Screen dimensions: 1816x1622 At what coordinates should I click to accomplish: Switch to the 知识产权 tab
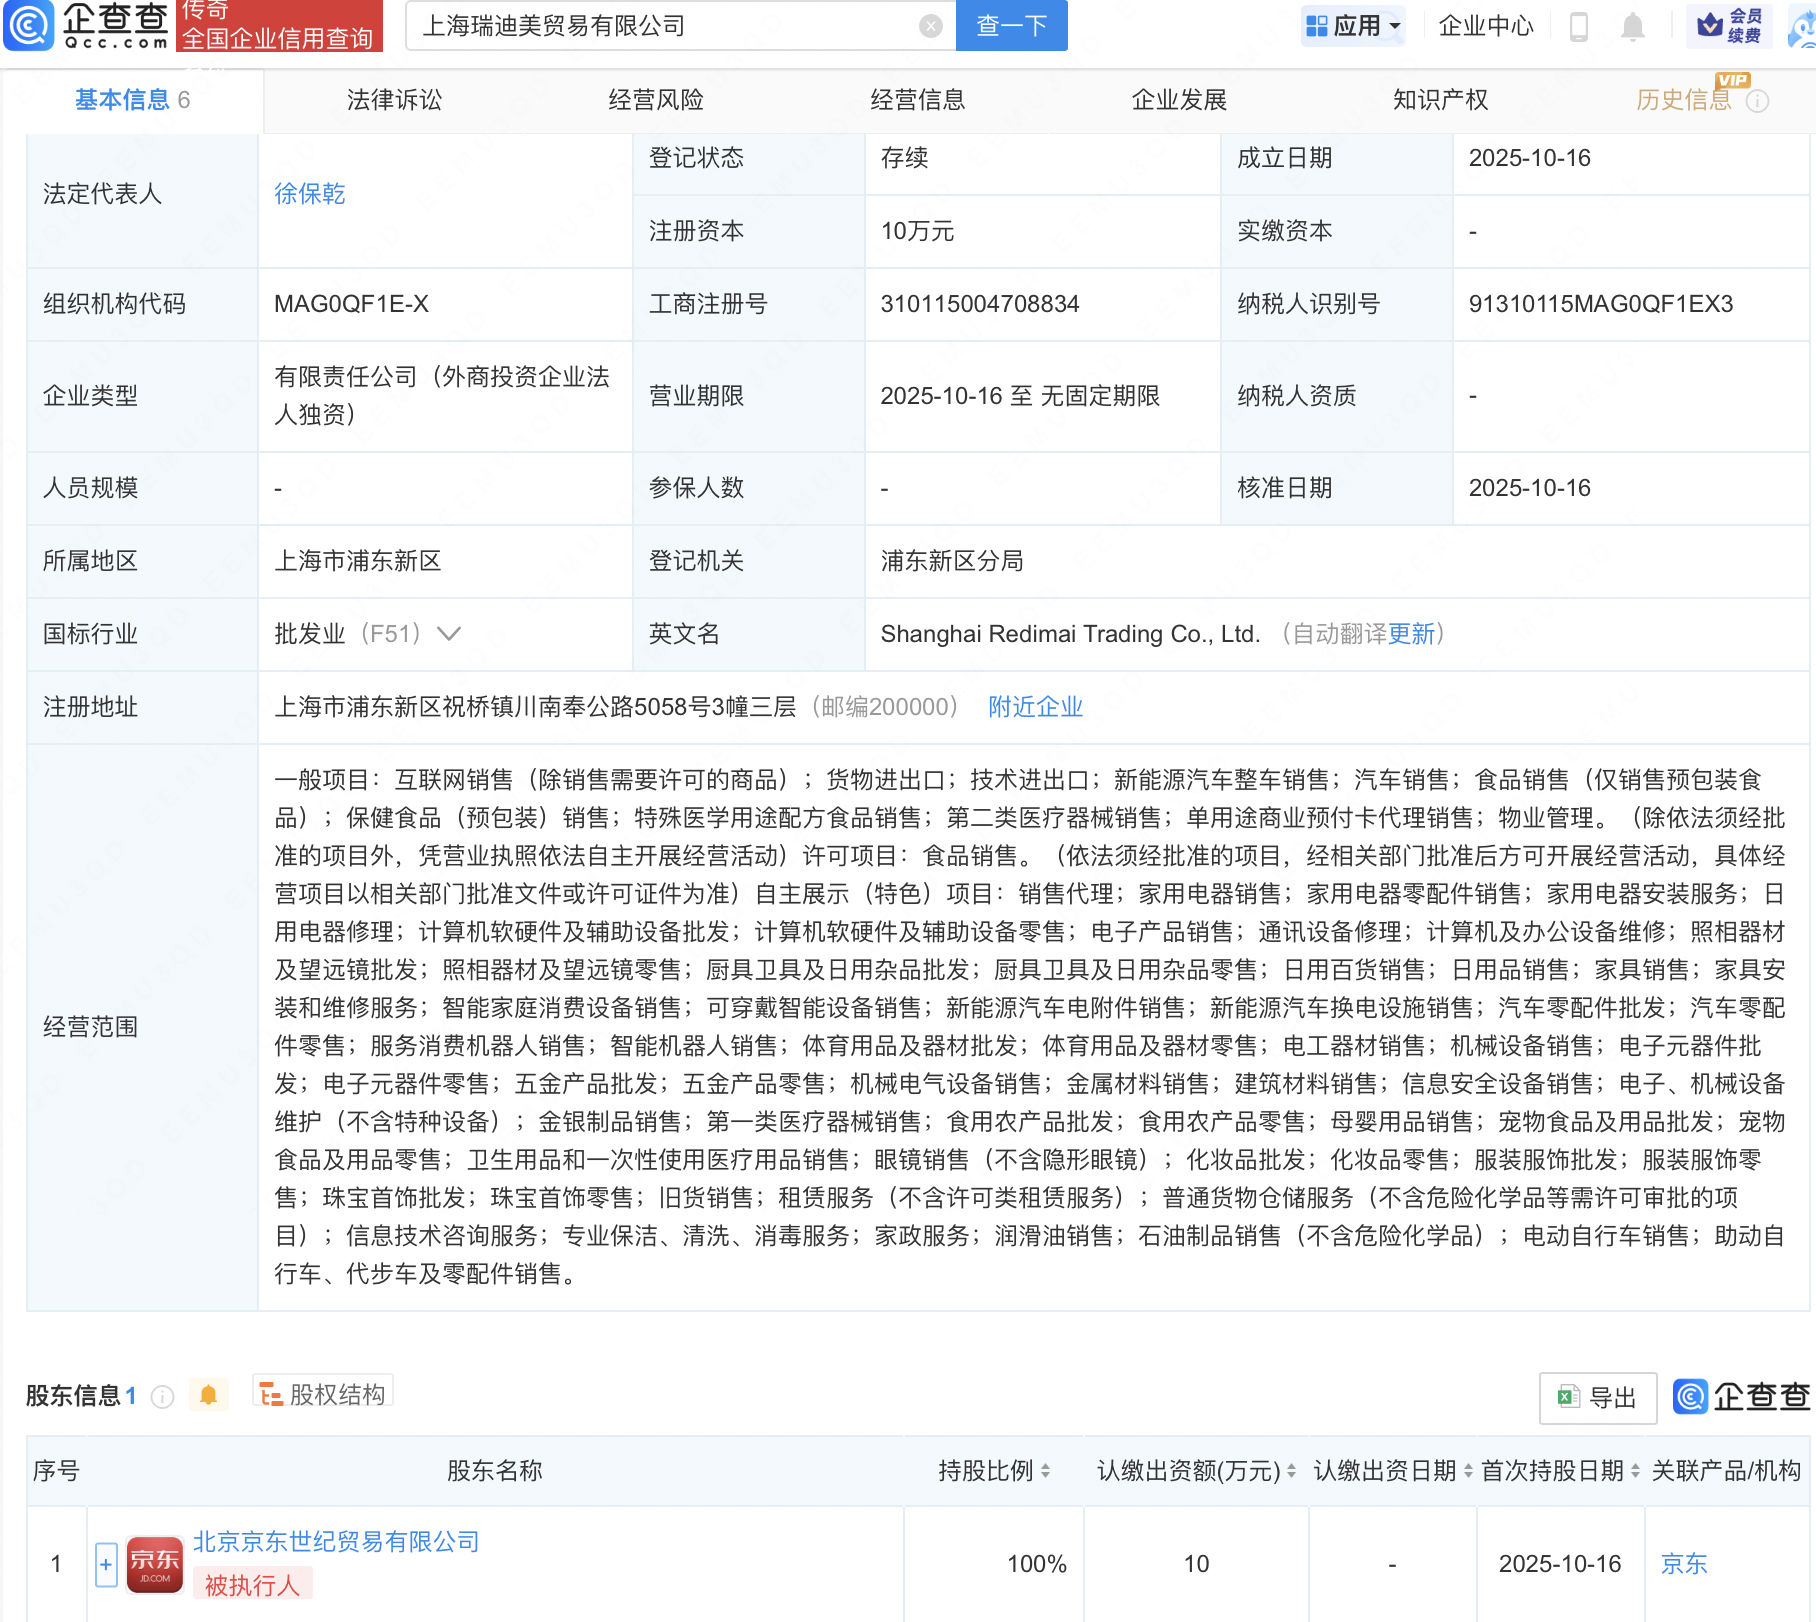(x=1440, y=100)
